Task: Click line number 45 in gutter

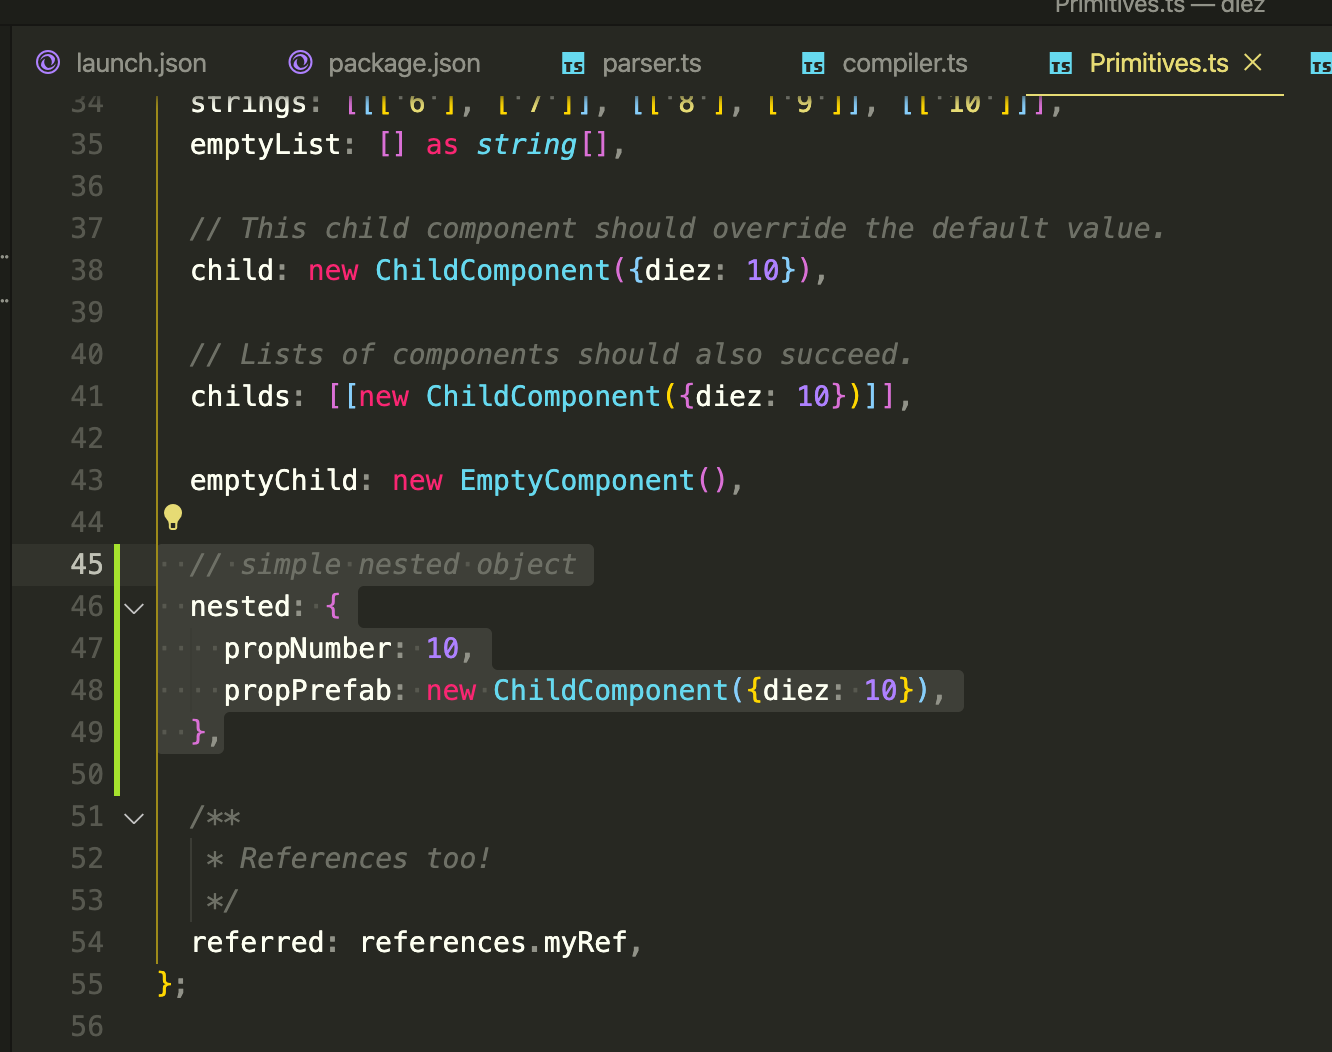Action: tap(87, 564)
